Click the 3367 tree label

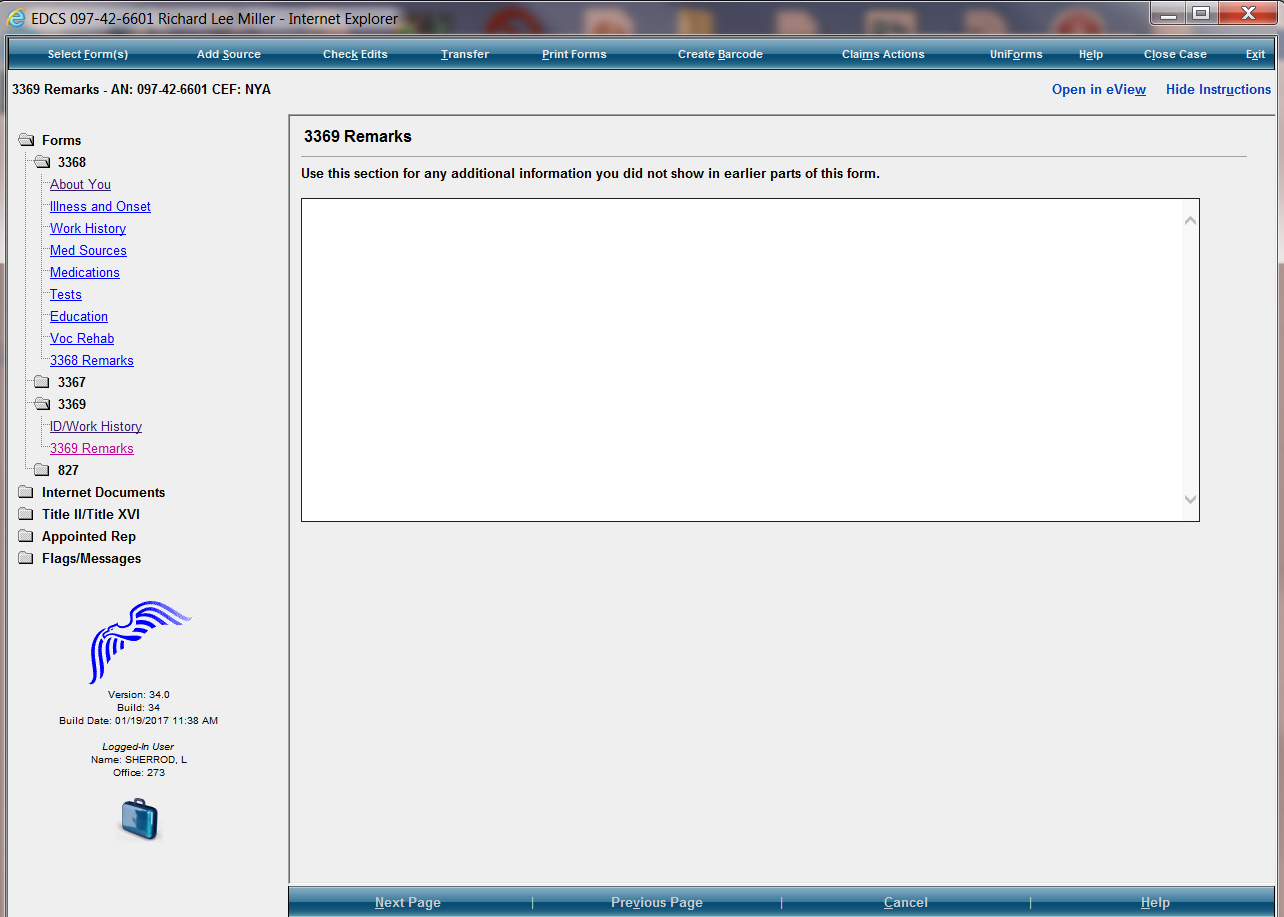[72, 382]
